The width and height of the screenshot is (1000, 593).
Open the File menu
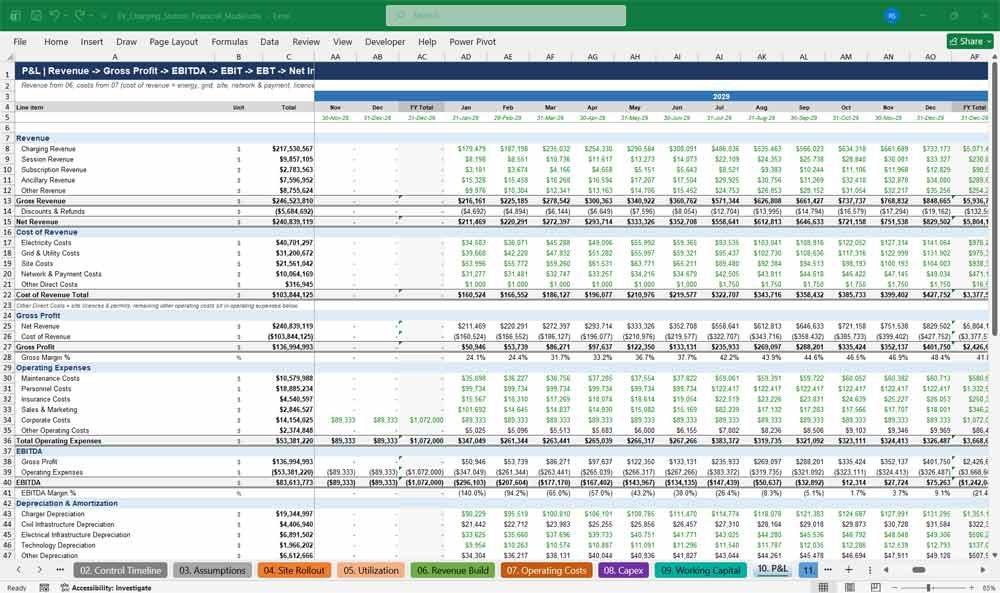[x=20, y=41]
